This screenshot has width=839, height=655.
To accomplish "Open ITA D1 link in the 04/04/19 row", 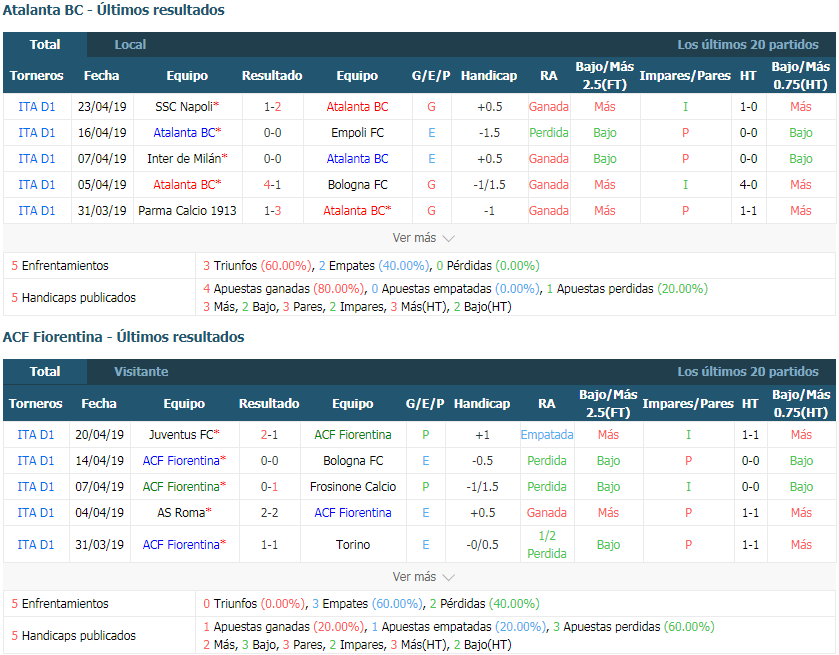I will tap(36, 513).
